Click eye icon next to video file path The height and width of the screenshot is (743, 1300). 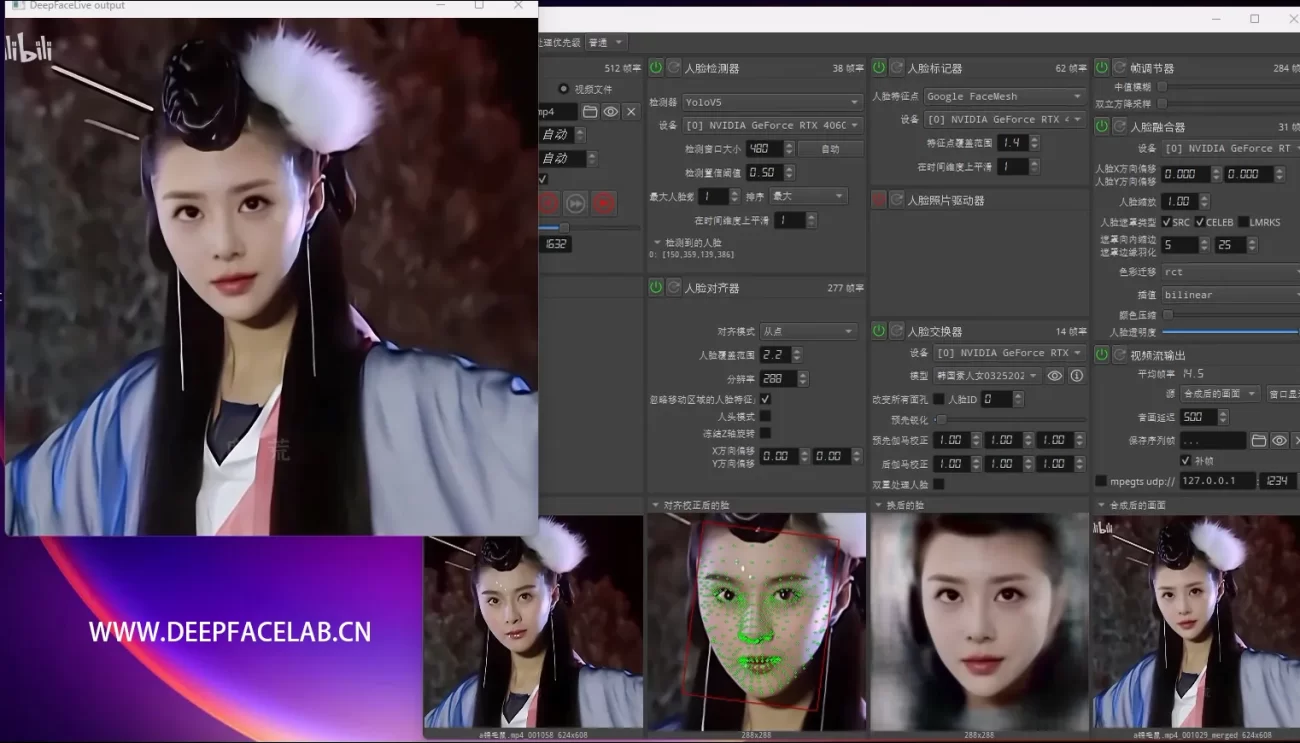coord(610,112)
